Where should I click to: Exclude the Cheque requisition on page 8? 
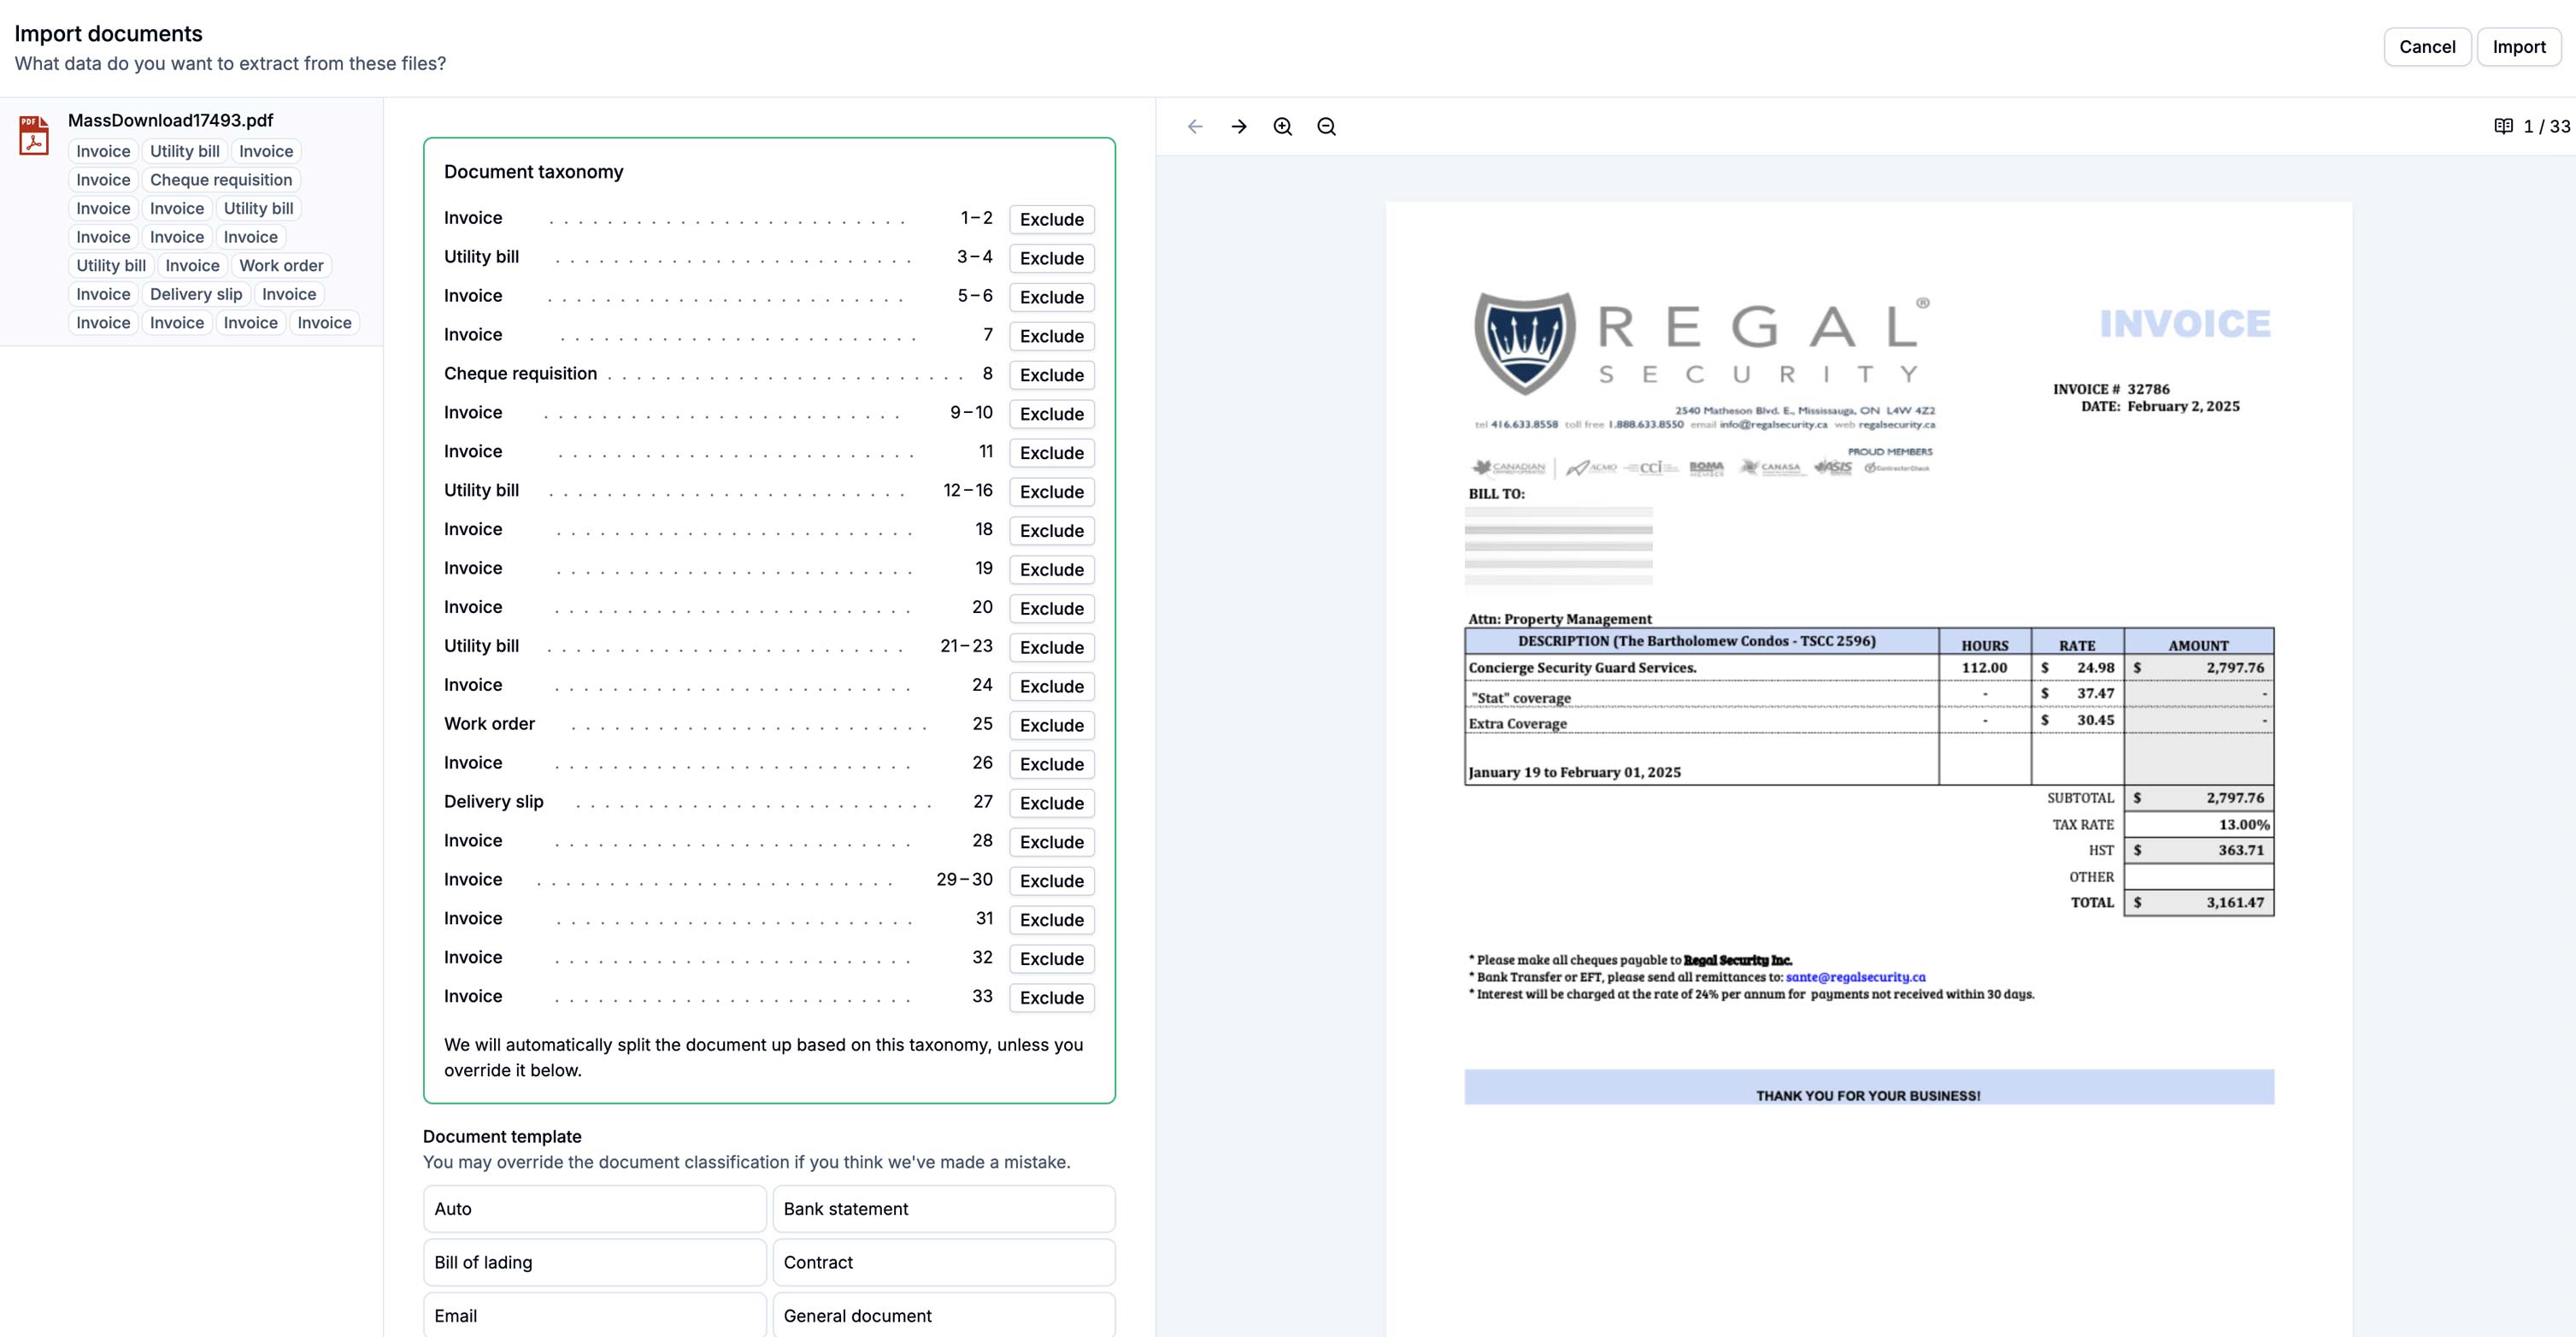1051,375
